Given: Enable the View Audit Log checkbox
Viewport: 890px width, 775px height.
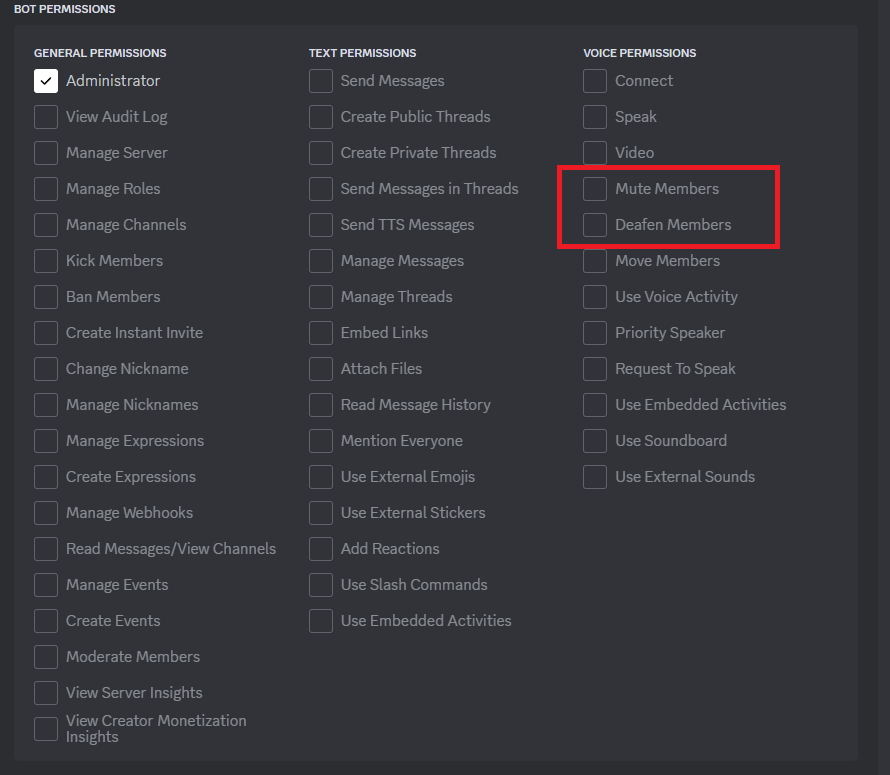Looking at the screenshot, I should click(x=46, y=117).
